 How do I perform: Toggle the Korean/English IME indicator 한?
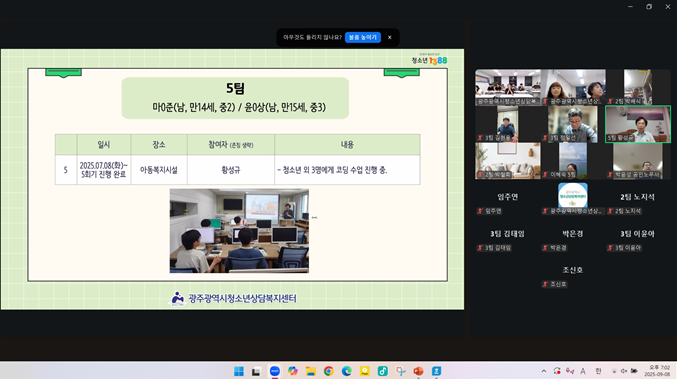(x=598, y=371)
